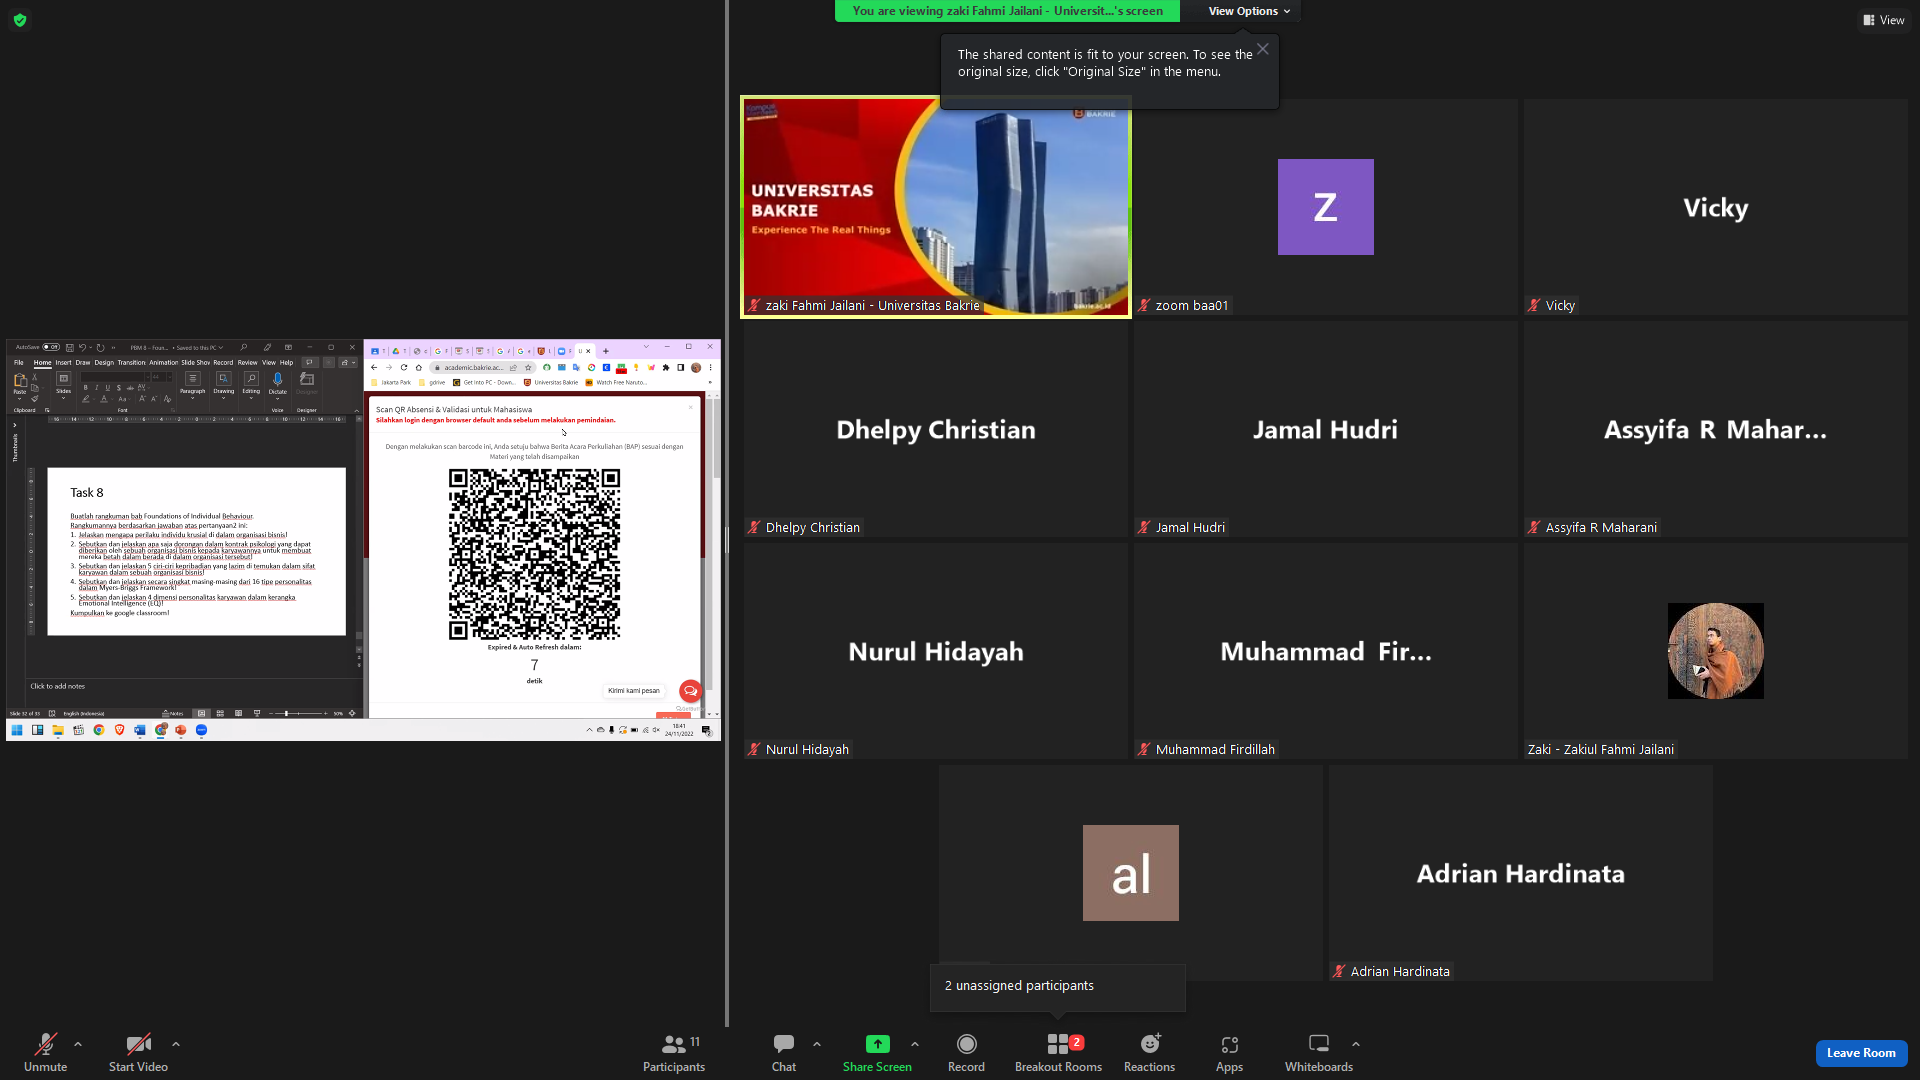This screenshot has height=1080, width=1920.
Task: Open the Participants panel
Action: 674,1053
